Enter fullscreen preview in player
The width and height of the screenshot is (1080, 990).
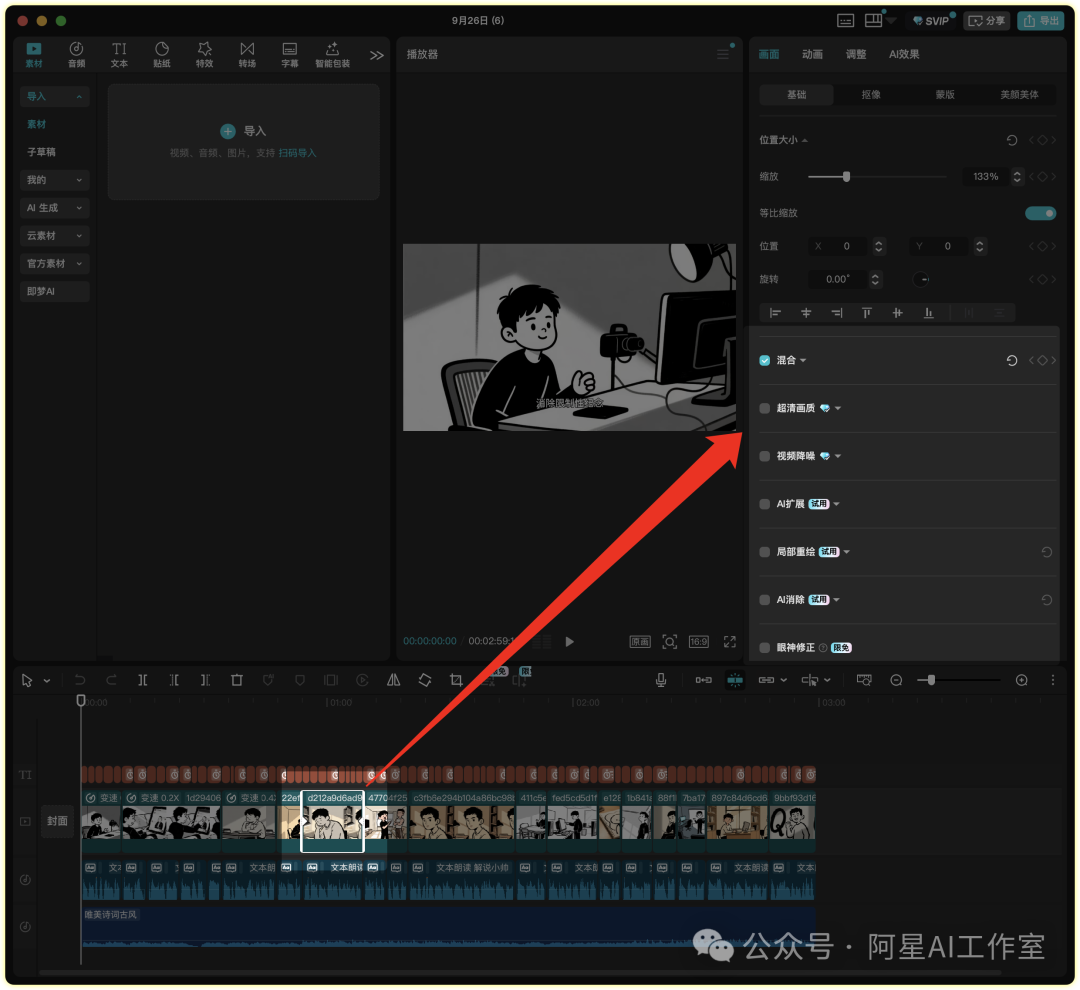coord(729,641)
